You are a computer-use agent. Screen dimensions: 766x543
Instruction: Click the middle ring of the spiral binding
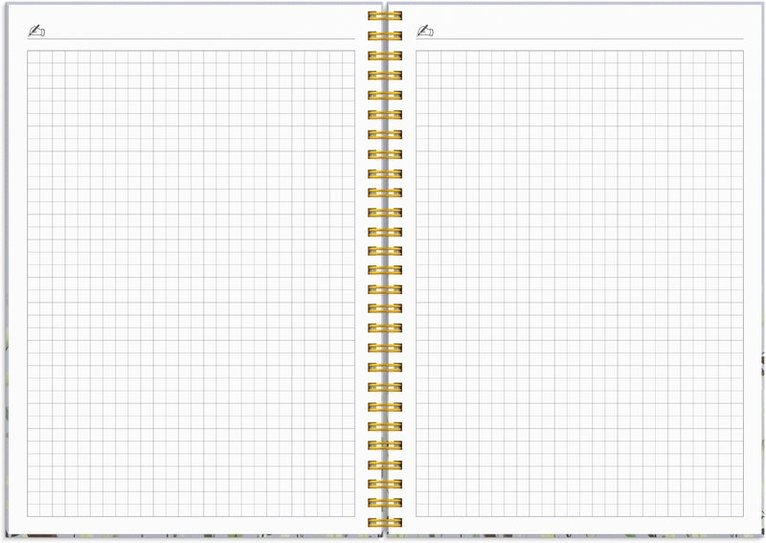point(384,270)
